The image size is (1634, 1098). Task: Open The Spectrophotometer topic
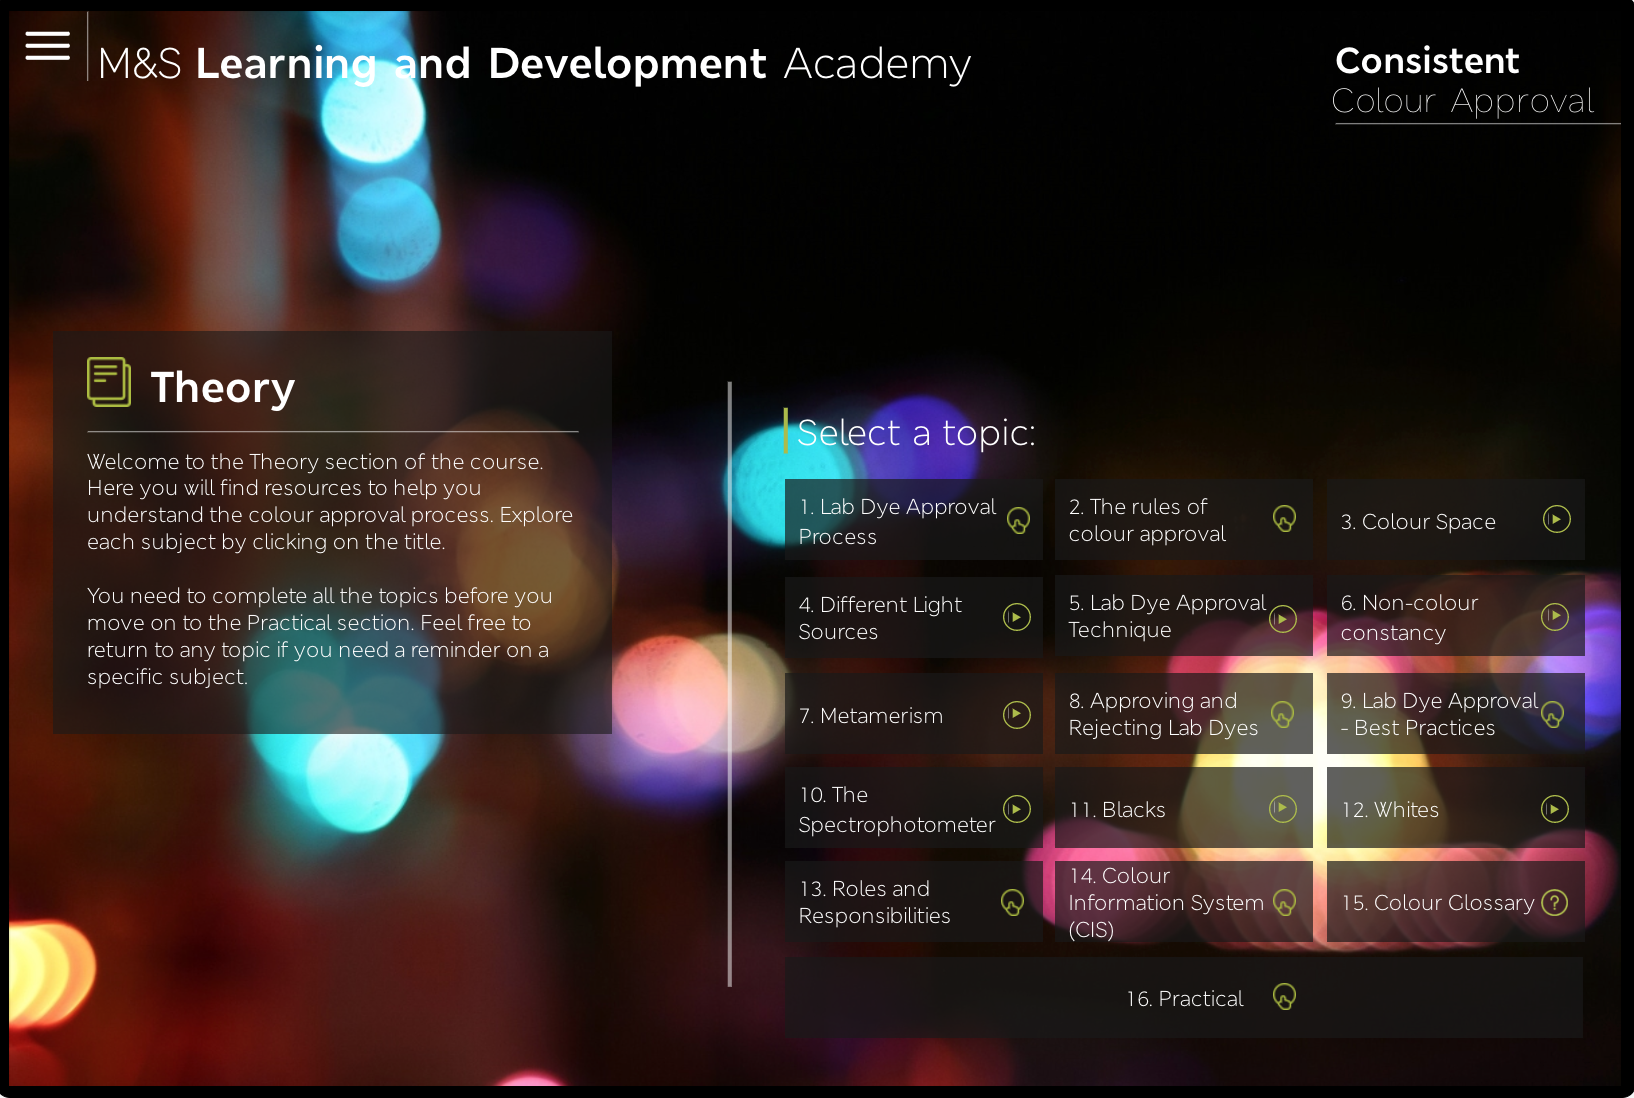click(x=896, y=809)
